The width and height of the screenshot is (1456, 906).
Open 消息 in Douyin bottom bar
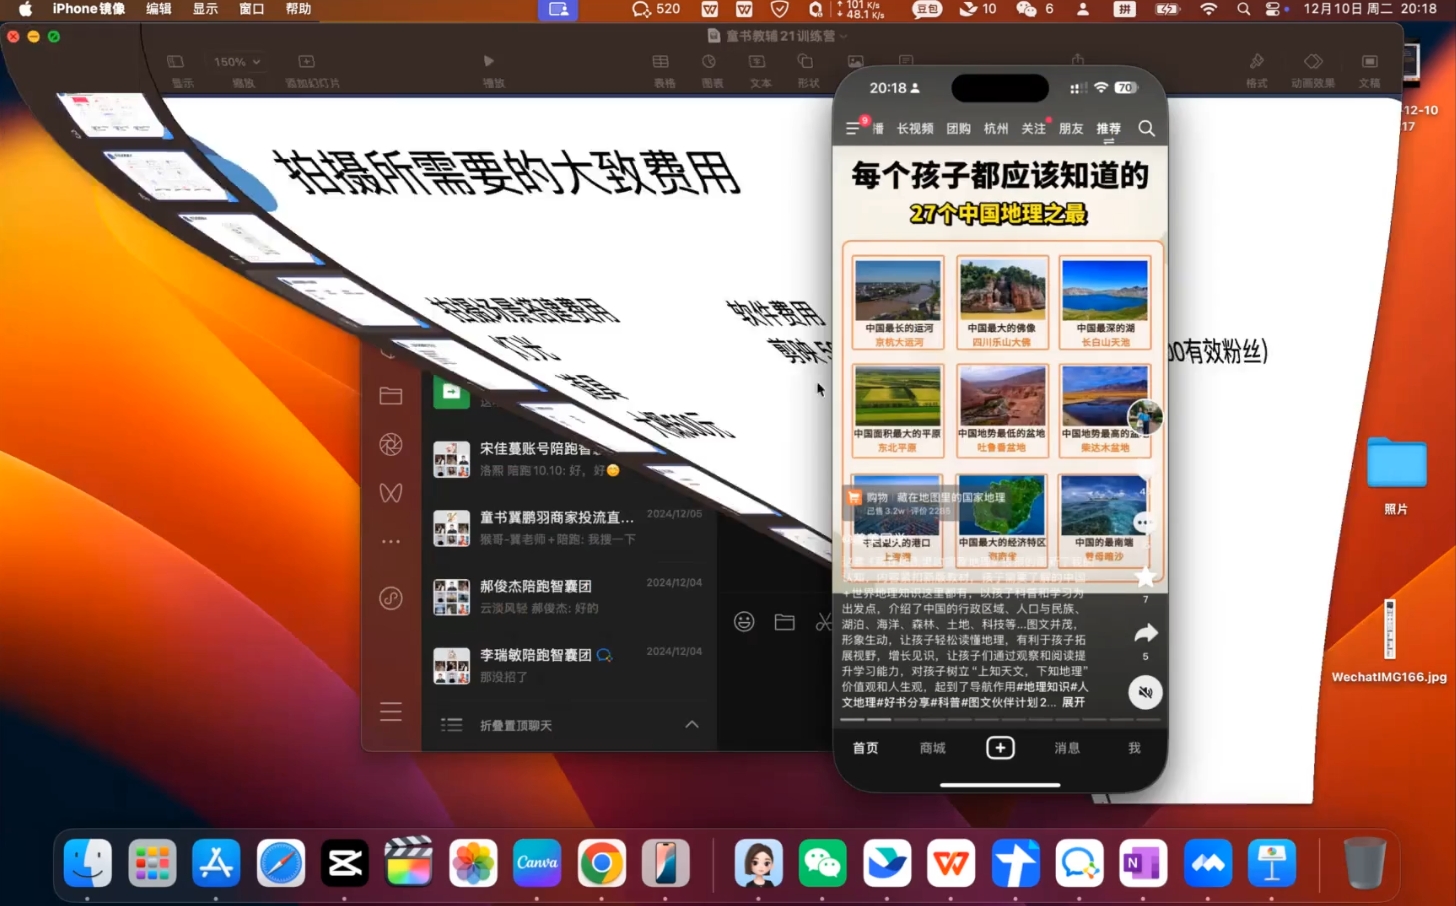coord(1067,748)
